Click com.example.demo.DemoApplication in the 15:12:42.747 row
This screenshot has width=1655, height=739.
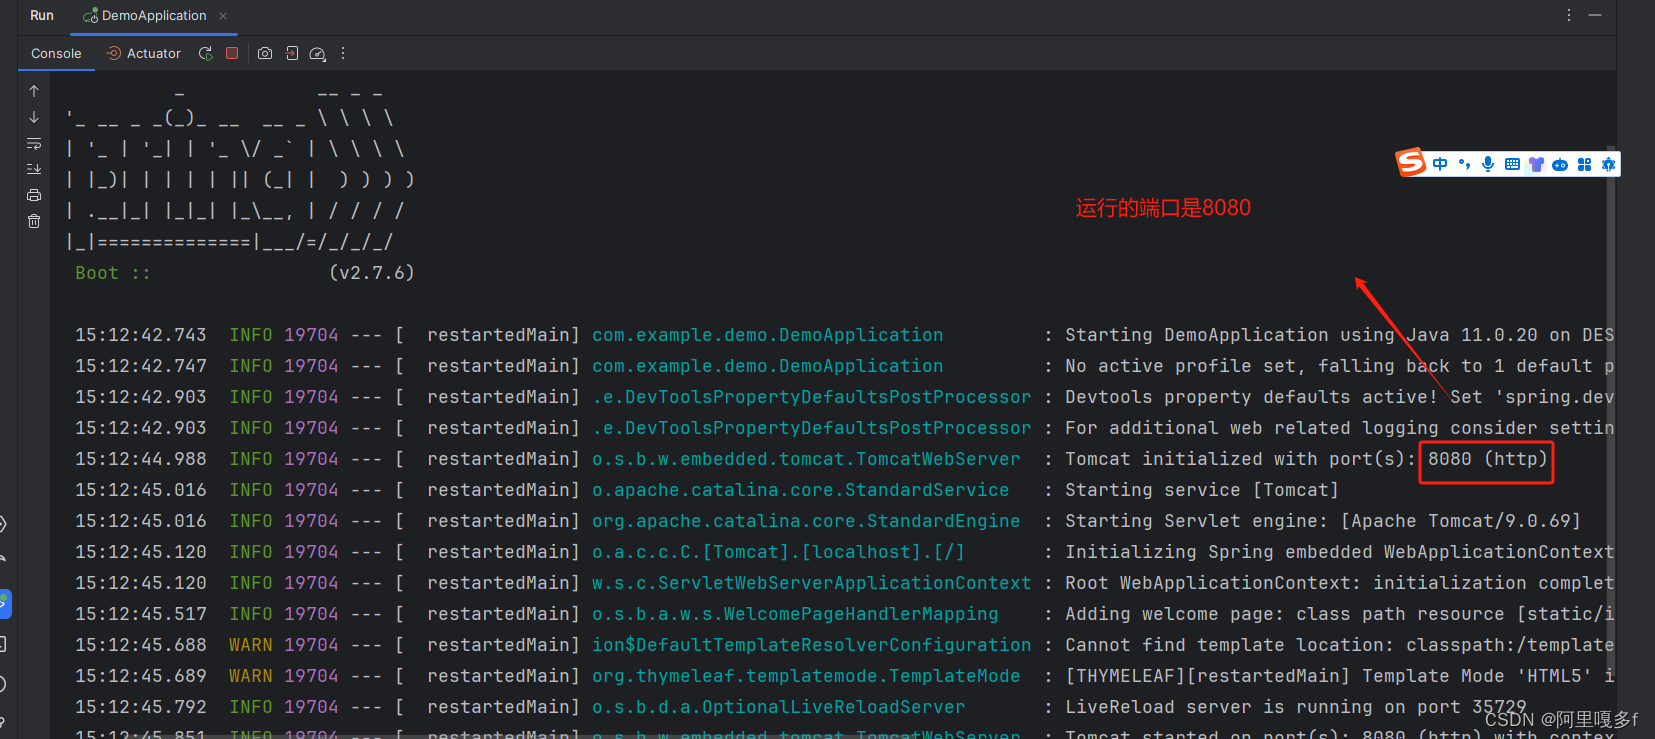coord(767,366)
